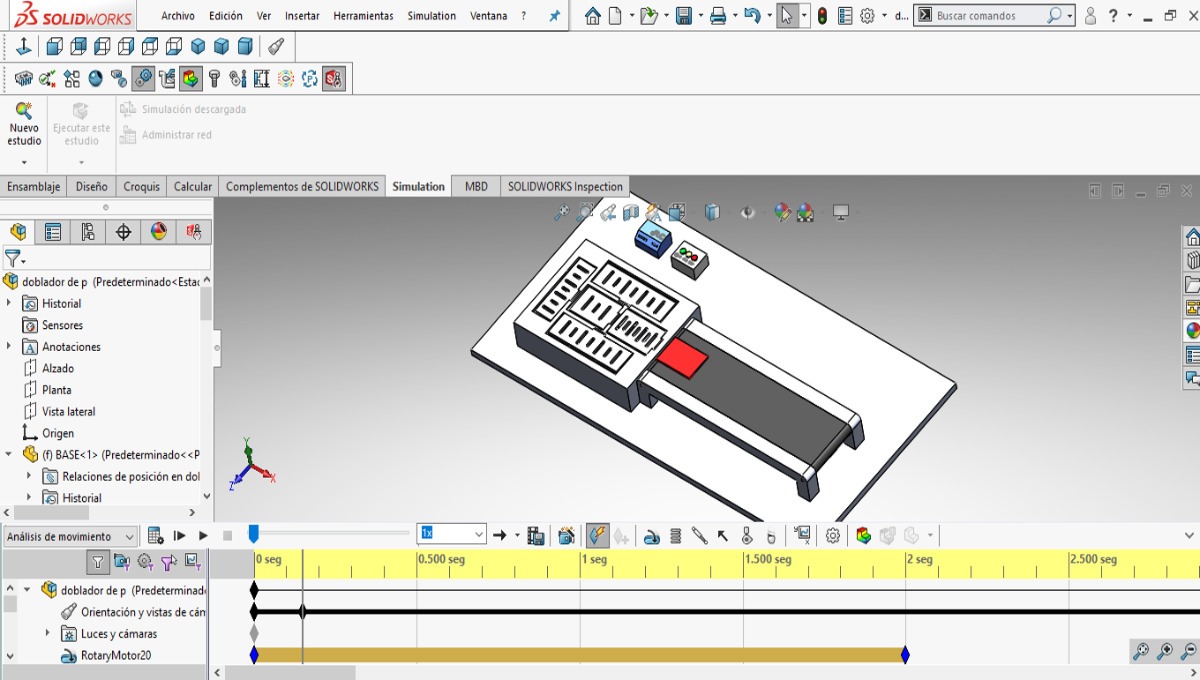Click Zoom to Fit in the timeline
1200x680 pixels.
pyautogui.click(x=1141, y=652)
